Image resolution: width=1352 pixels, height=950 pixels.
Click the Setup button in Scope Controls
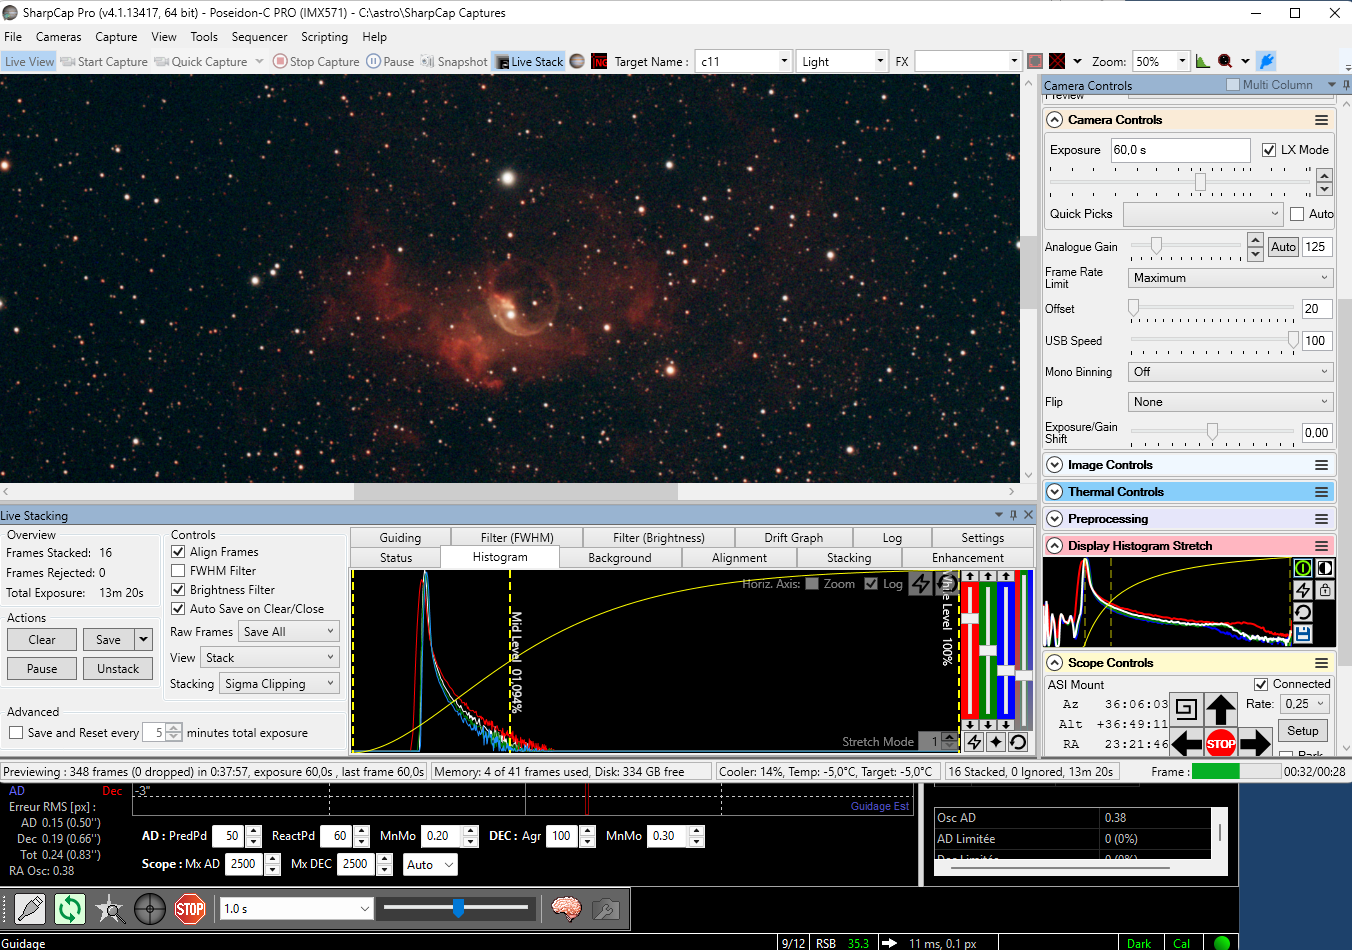(1303, 731)
